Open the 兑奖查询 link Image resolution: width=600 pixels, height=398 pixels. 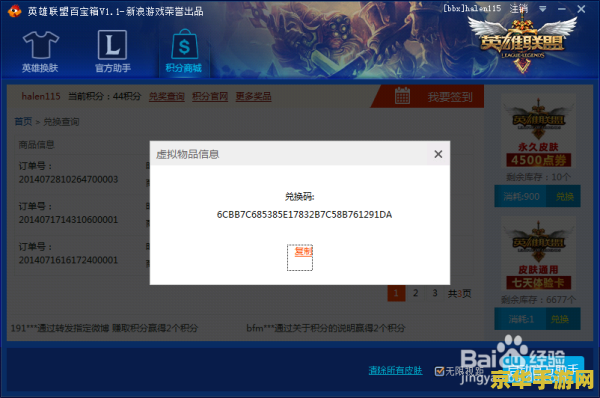pos(166,96)
